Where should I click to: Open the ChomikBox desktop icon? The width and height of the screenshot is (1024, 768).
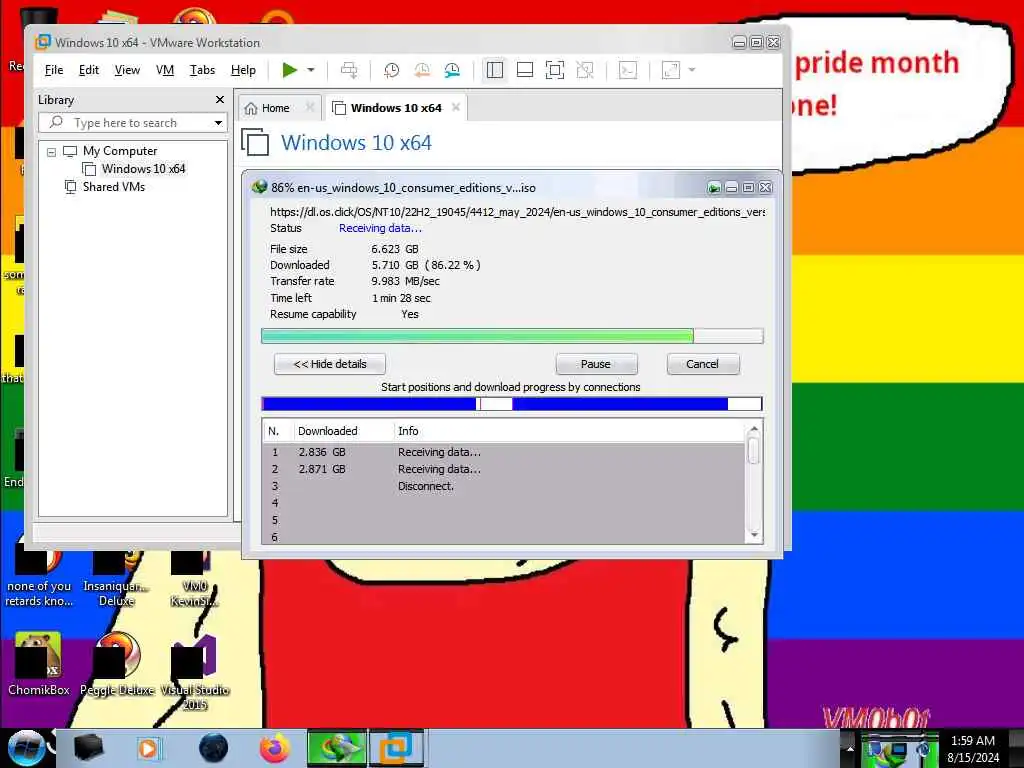tap(39, 665)
